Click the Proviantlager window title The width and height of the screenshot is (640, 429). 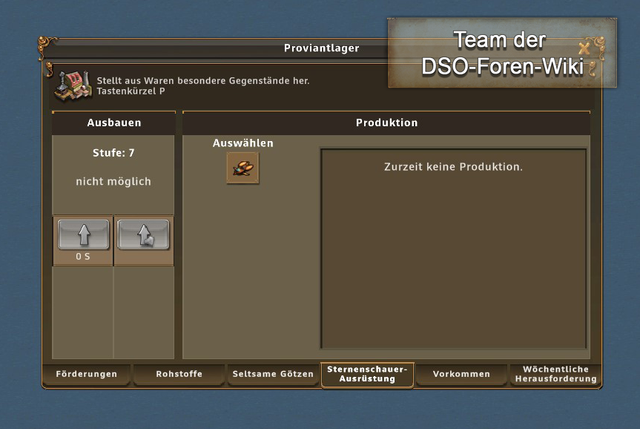coord(322,48)
